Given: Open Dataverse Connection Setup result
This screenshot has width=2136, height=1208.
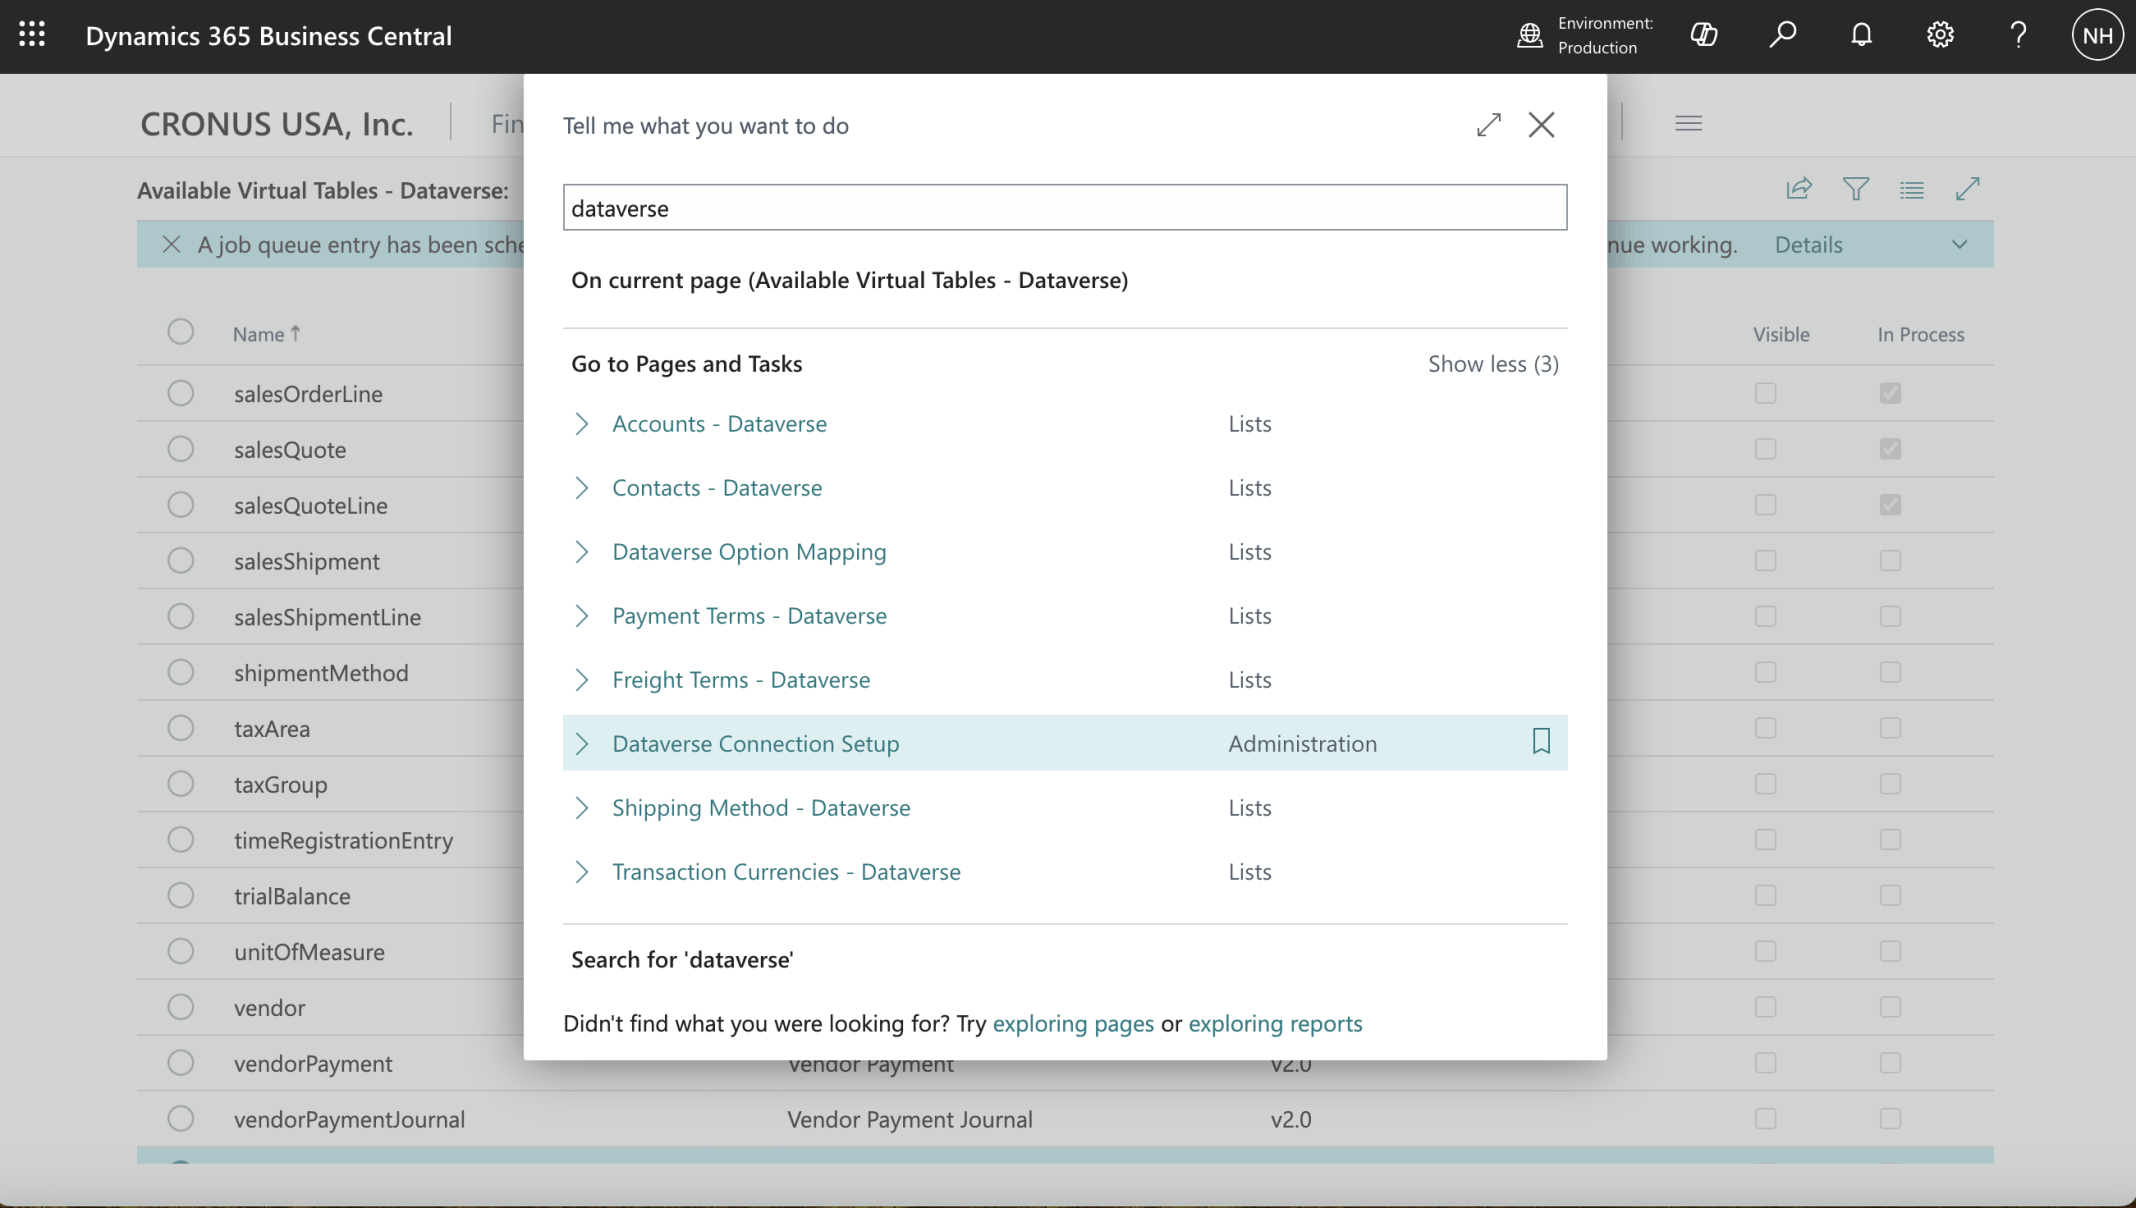Looking at the screenshot, I should coord(755,744).
